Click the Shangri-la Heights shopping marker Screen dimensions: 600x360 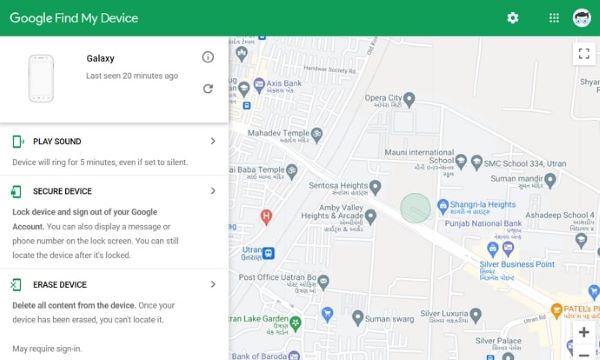[x=443, y=207]
